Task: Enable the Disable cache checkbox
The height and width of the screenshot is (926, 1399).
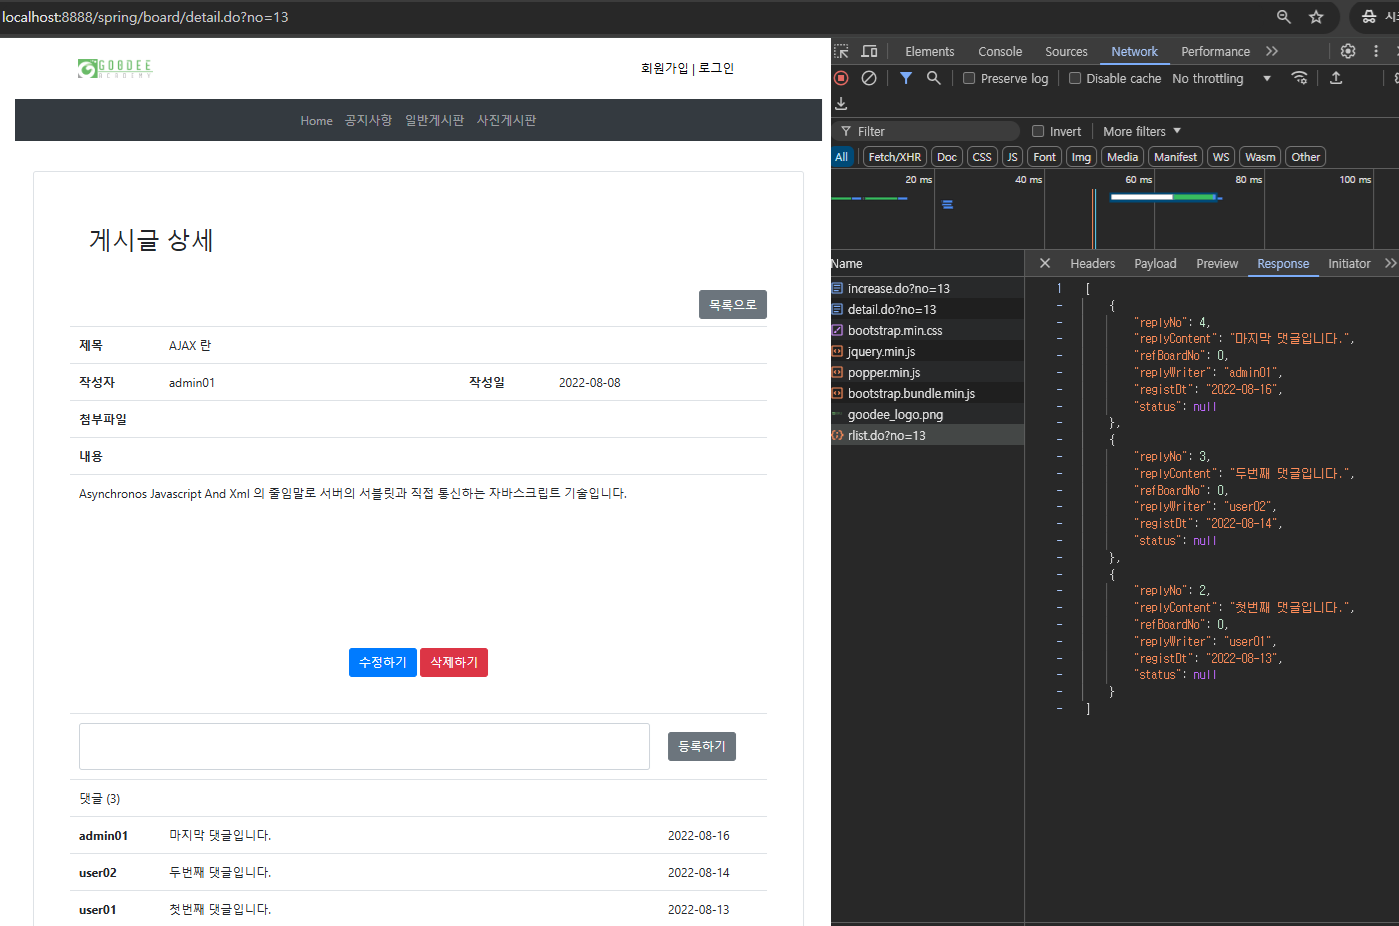Action: coord(1075,78)
